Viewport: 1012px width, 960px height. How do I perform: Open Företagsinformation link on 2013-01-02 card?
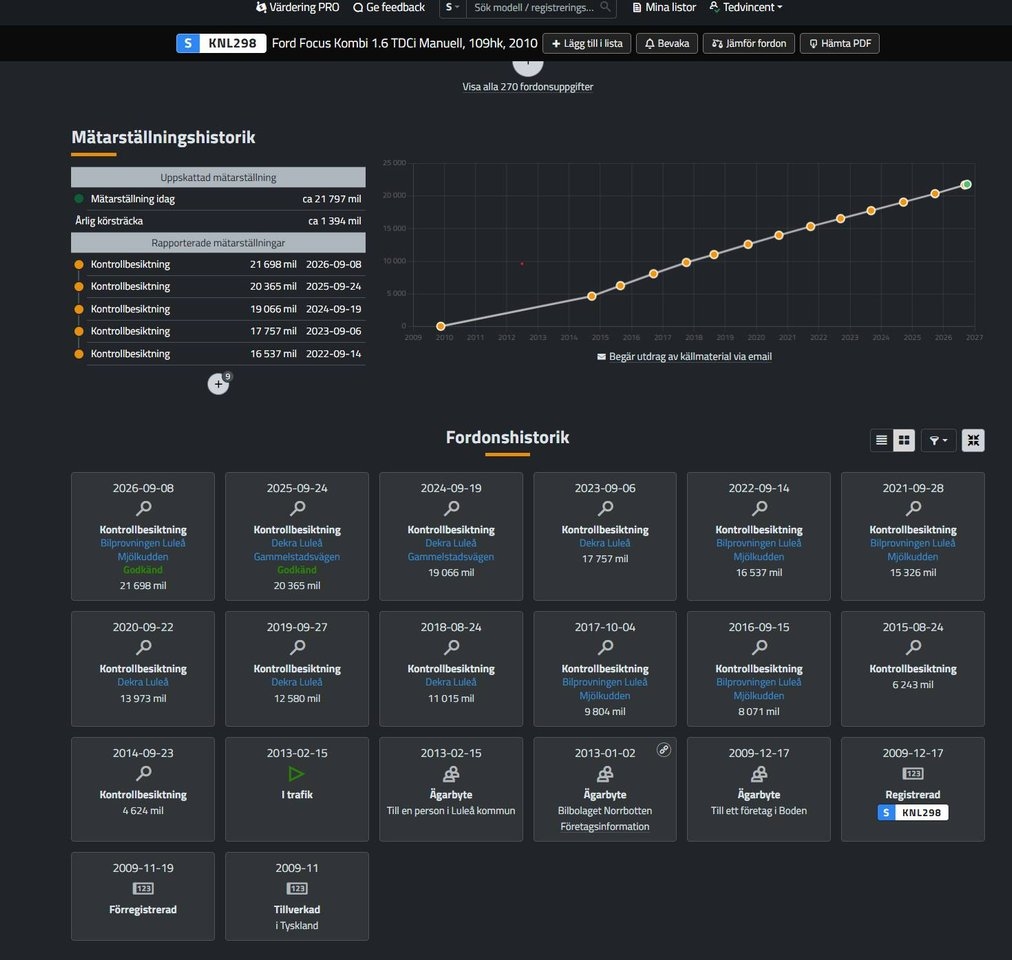[x=605, y=826]
